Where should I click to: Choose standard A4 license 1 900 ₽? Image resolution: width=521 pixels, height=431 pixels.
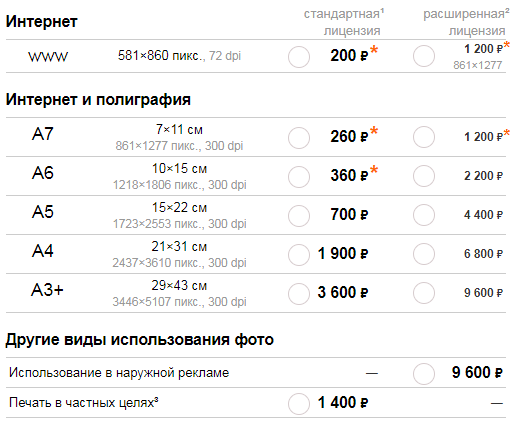click(x=299, y=255)
